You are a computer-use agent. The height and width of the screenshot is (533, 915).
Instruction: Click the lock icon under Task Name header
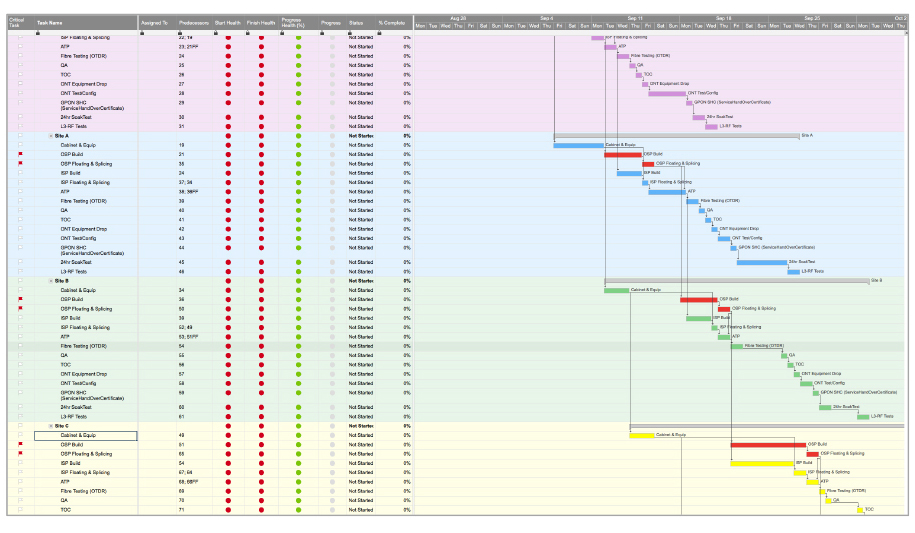(38, 32)
